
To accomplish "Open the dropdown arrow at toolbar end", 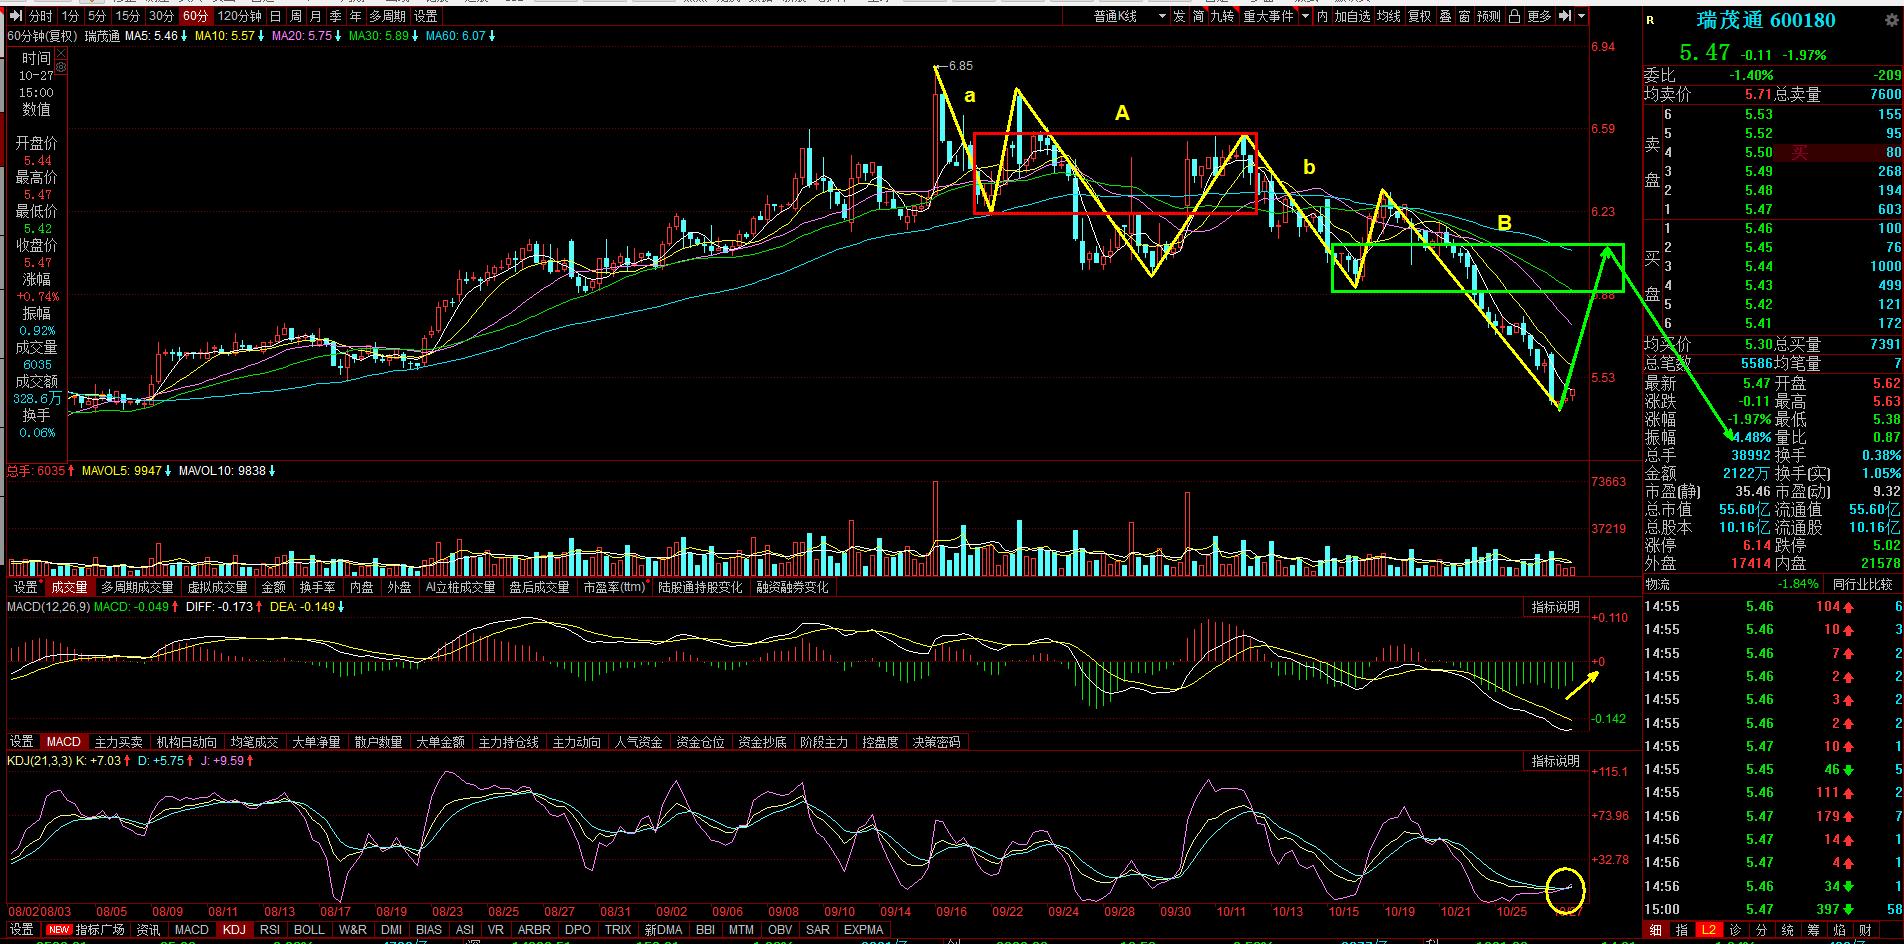I will [1582, 16].
